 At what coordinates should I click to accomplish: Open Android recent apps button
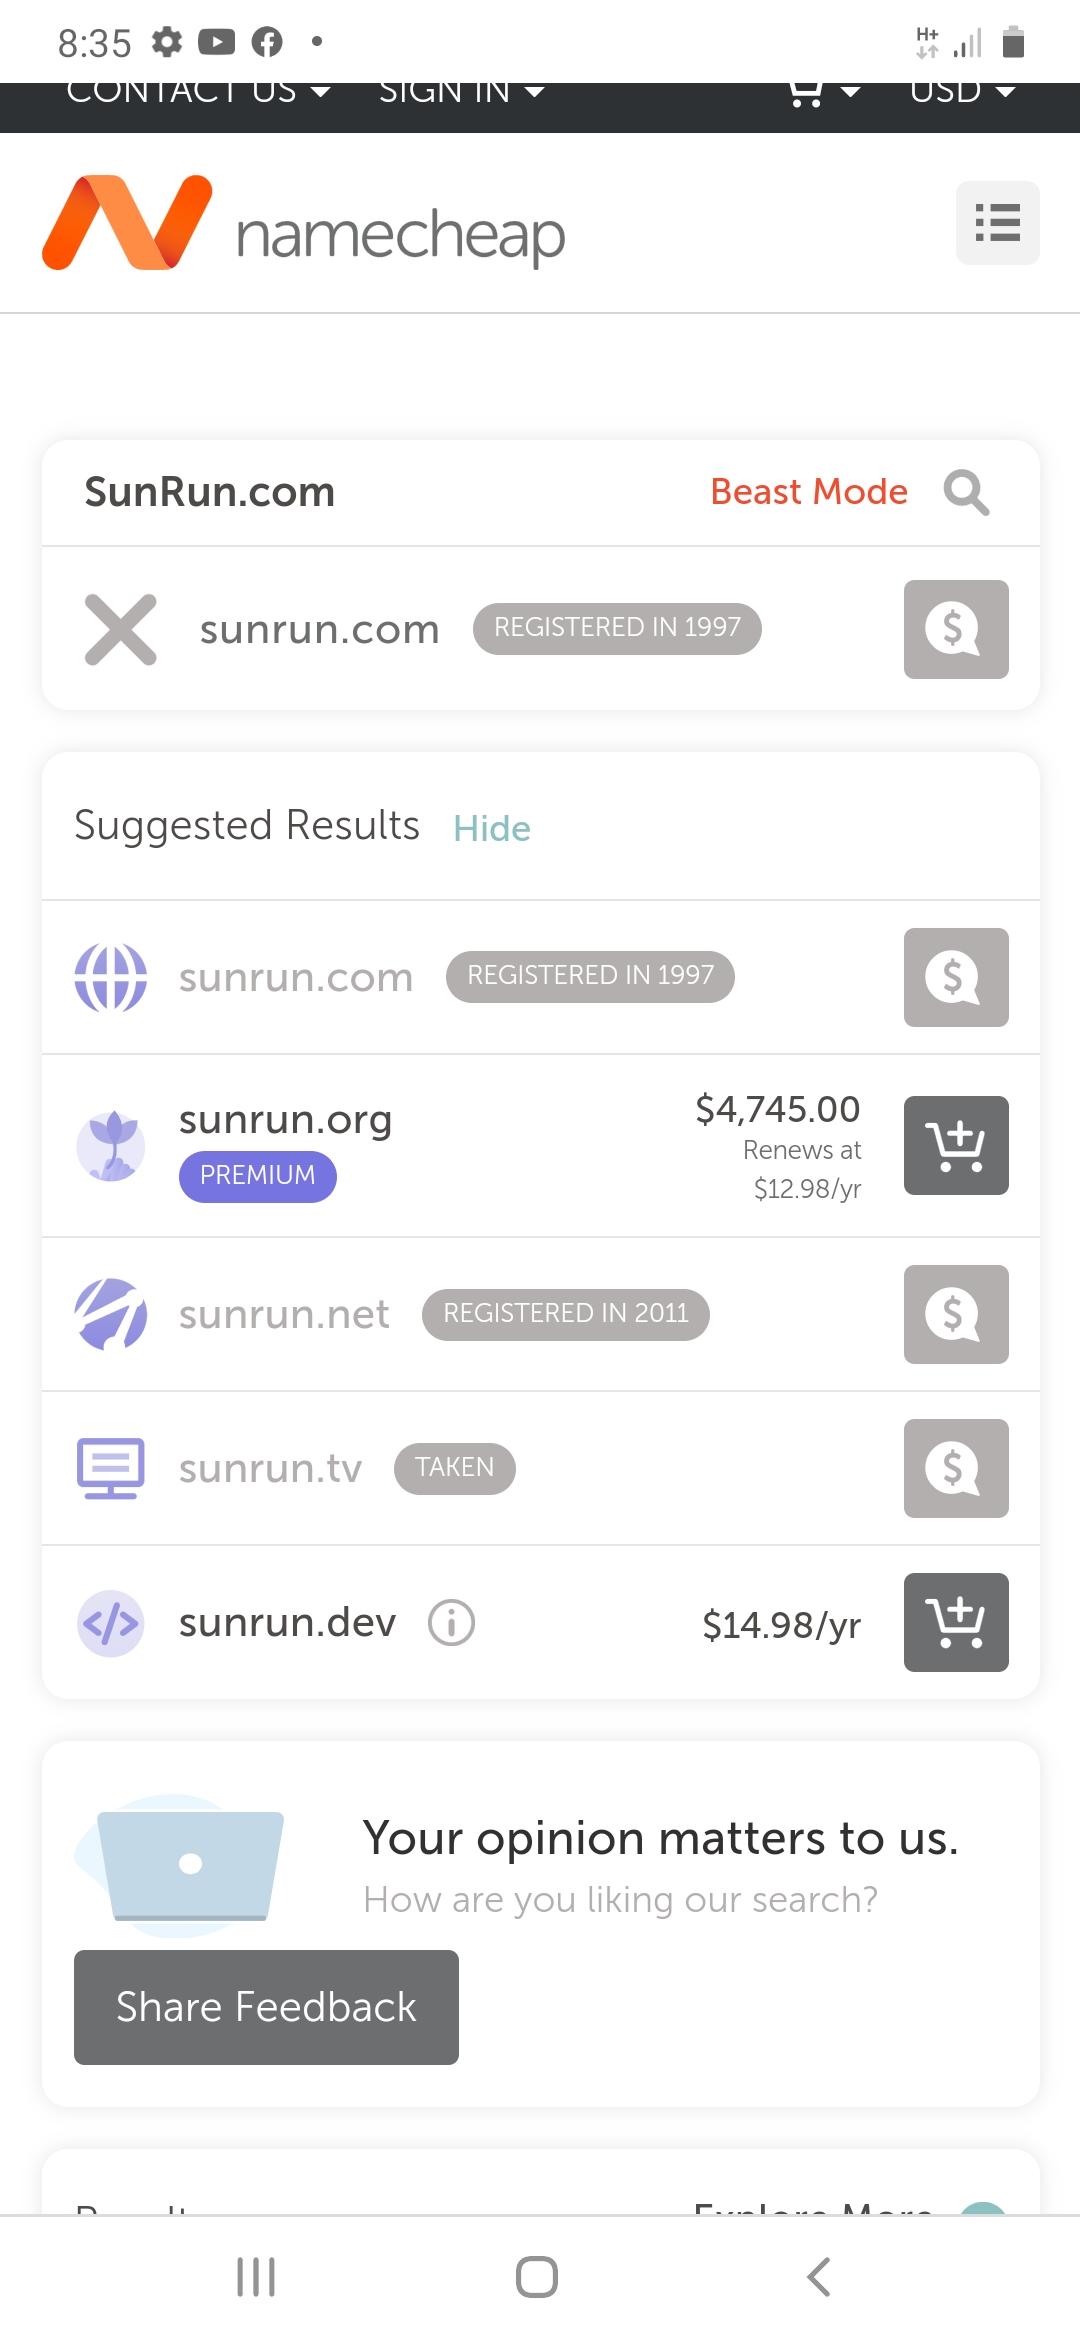point(256,2277)
